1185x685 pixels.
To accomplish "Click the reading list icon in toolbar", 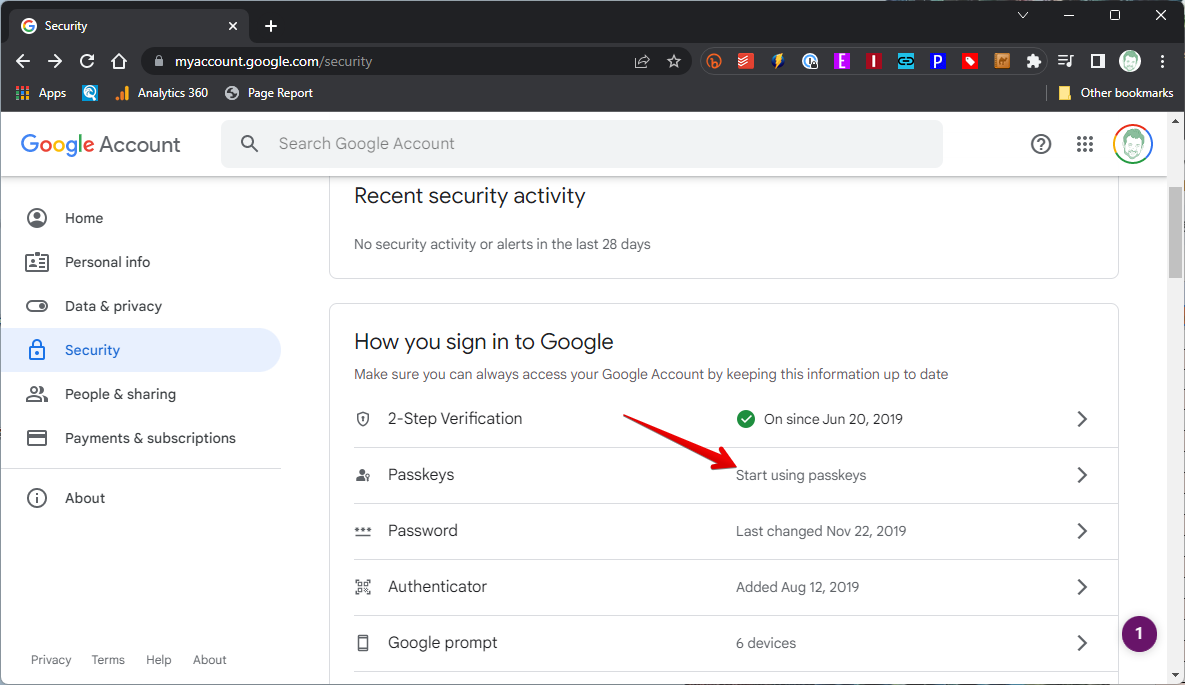I will [x=1065, y=61].
